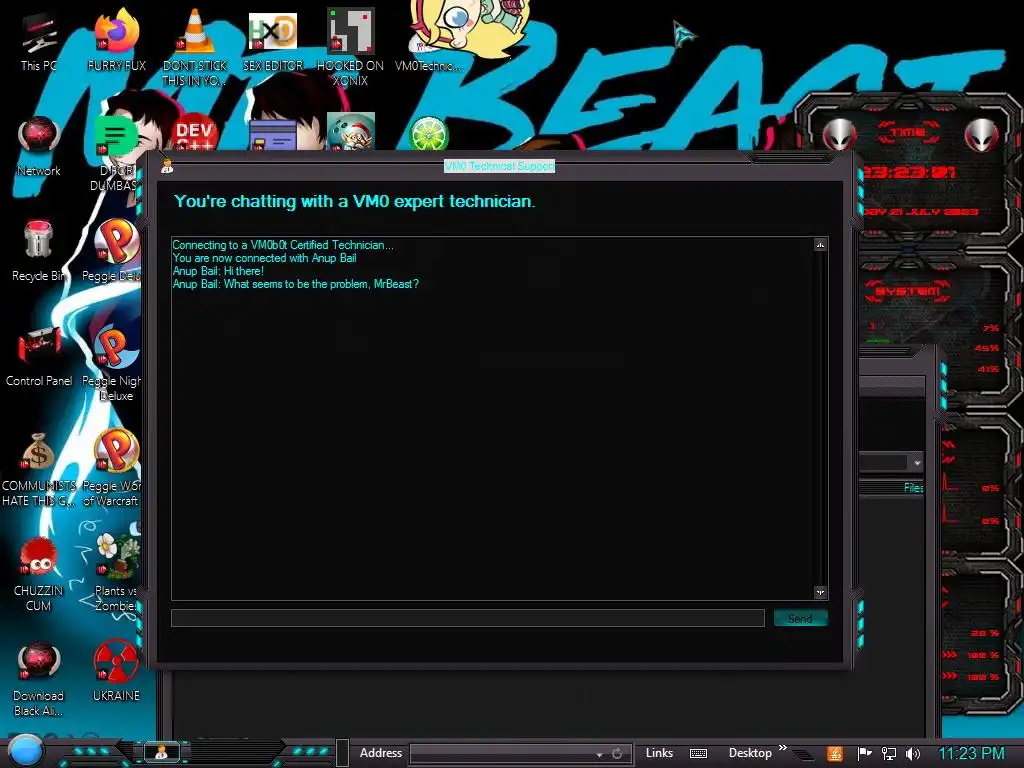Viewport: 1024px width, 768px height.
Task: Click the Desktop toolbar label
Action: coord(750,753)
